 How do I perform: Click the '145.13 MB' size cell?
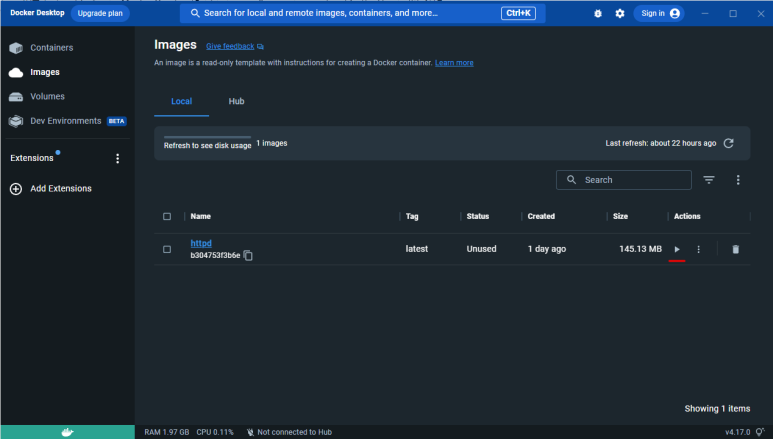pyautogui.click(x=640, y=249)
